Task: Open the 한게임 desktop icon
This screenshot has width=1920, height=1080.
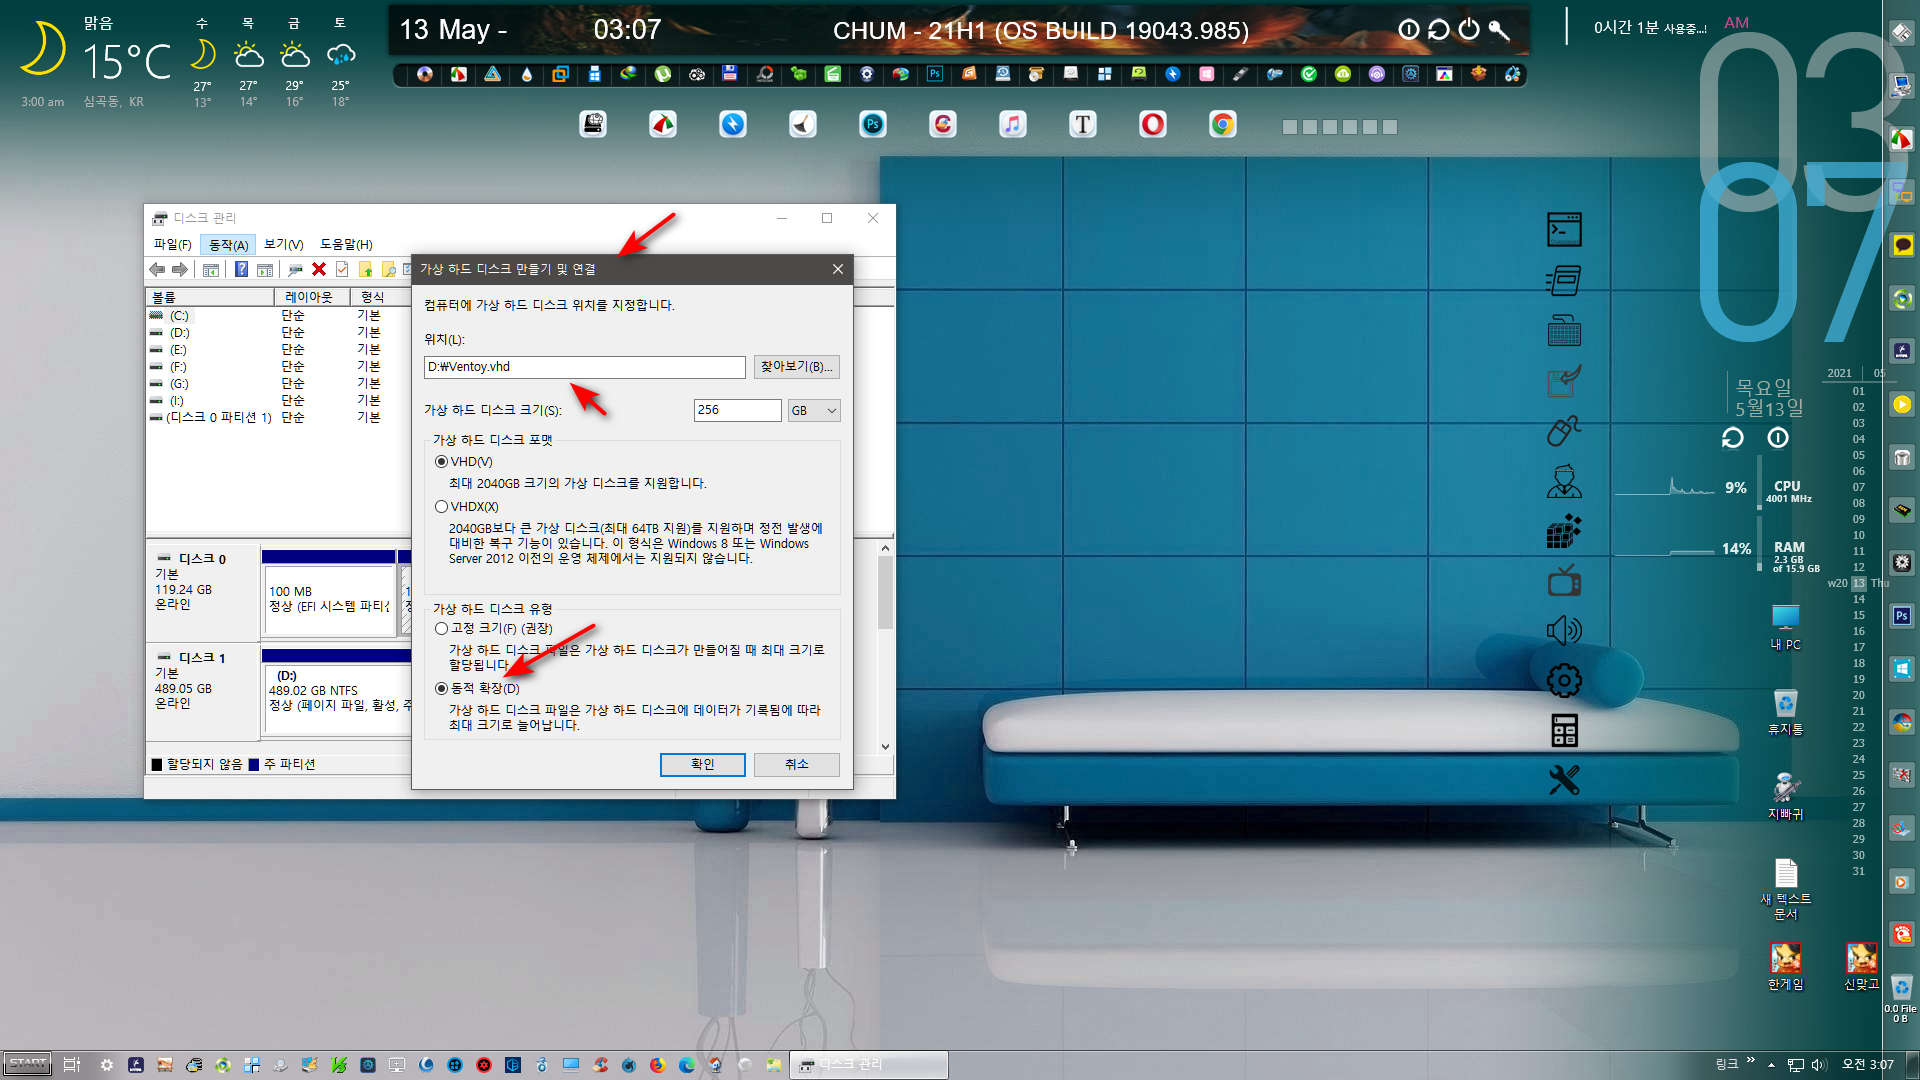Action: click(1785, 966)
